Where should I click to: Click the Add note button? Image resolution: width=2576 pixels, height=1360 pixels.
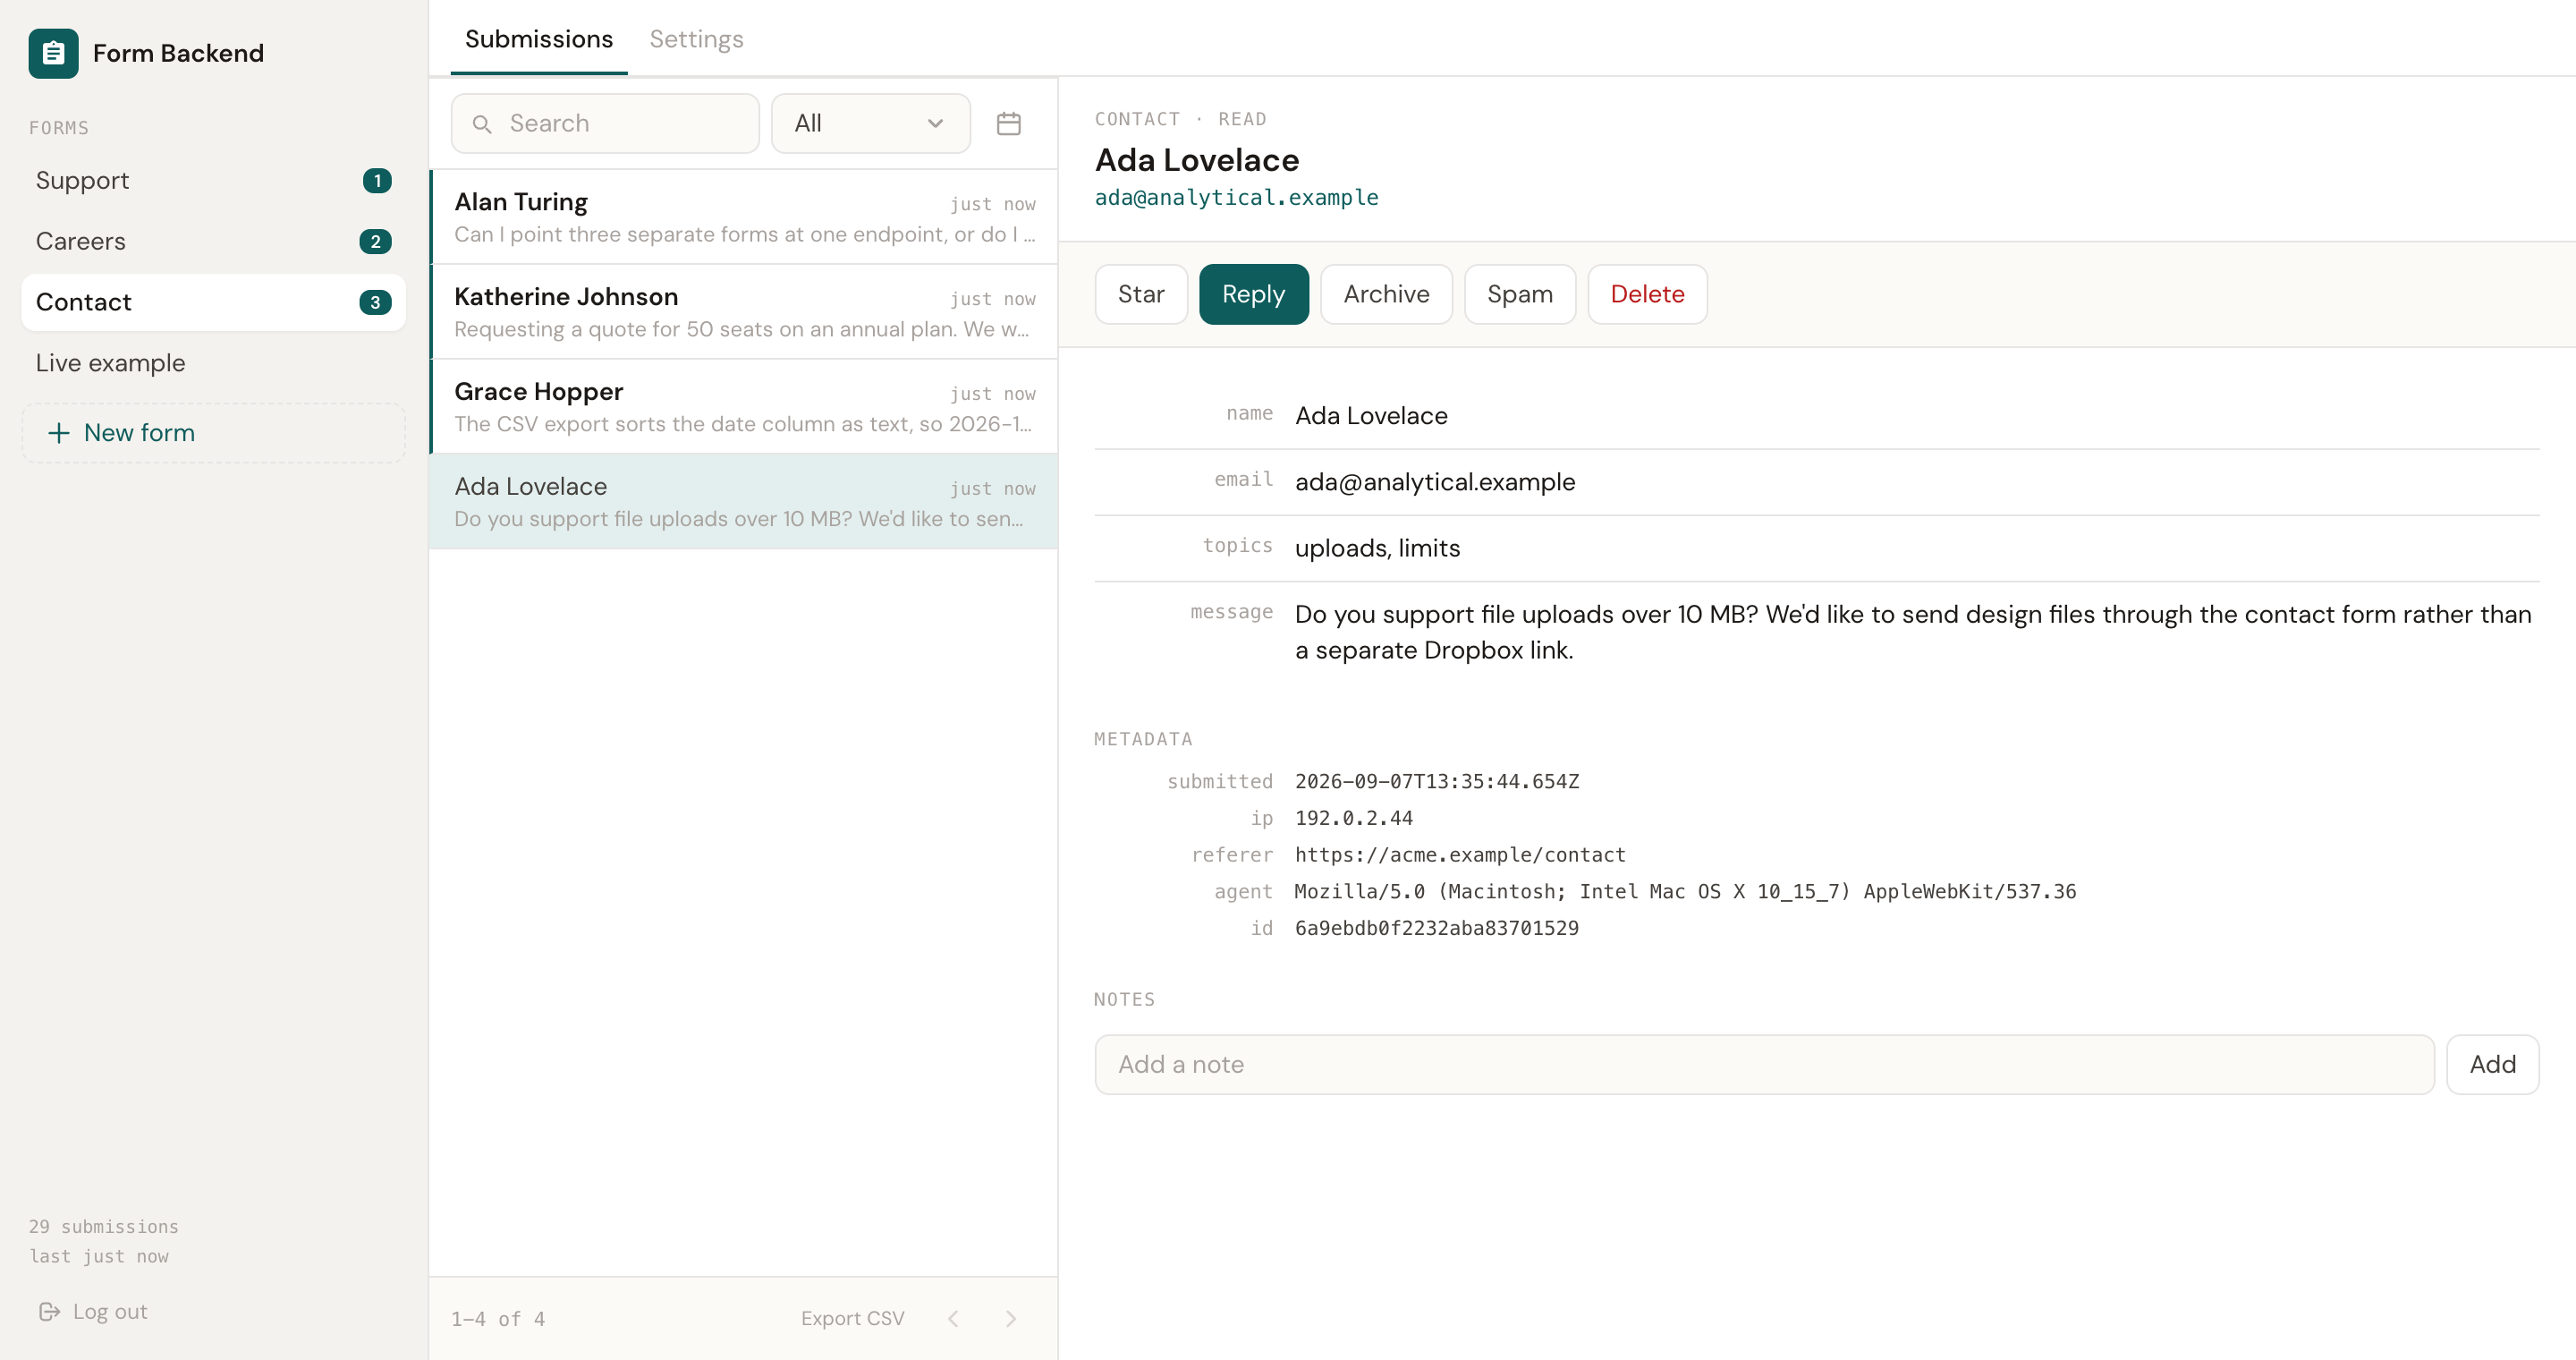coord(2492,1064)
